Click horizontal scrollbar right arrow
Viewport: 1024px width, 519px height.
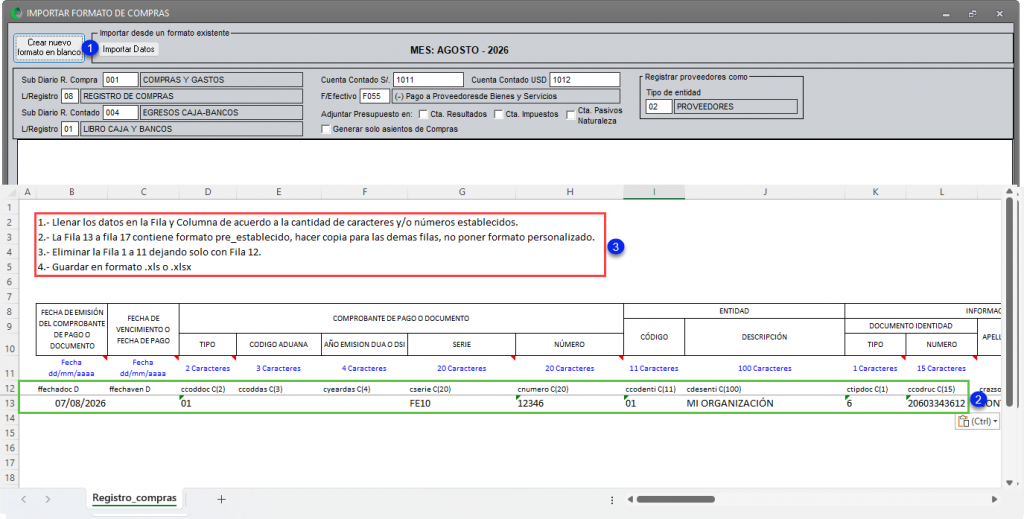pos(994,499)
